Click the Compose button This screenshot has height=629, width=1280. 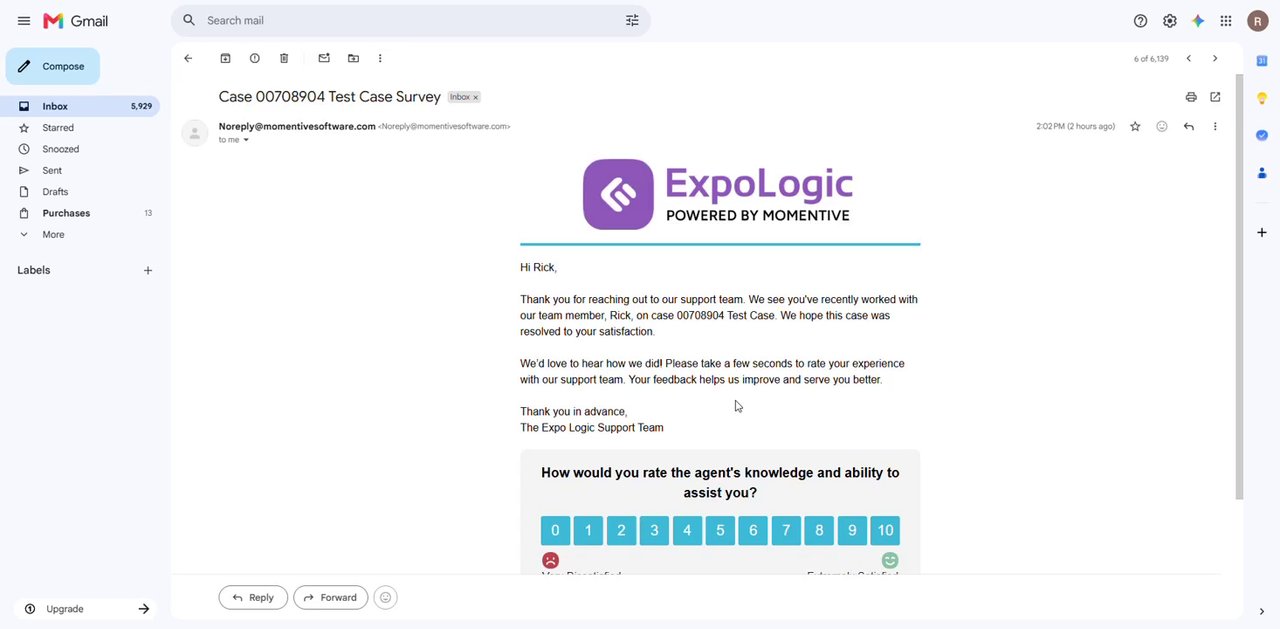tap(53, 66)
